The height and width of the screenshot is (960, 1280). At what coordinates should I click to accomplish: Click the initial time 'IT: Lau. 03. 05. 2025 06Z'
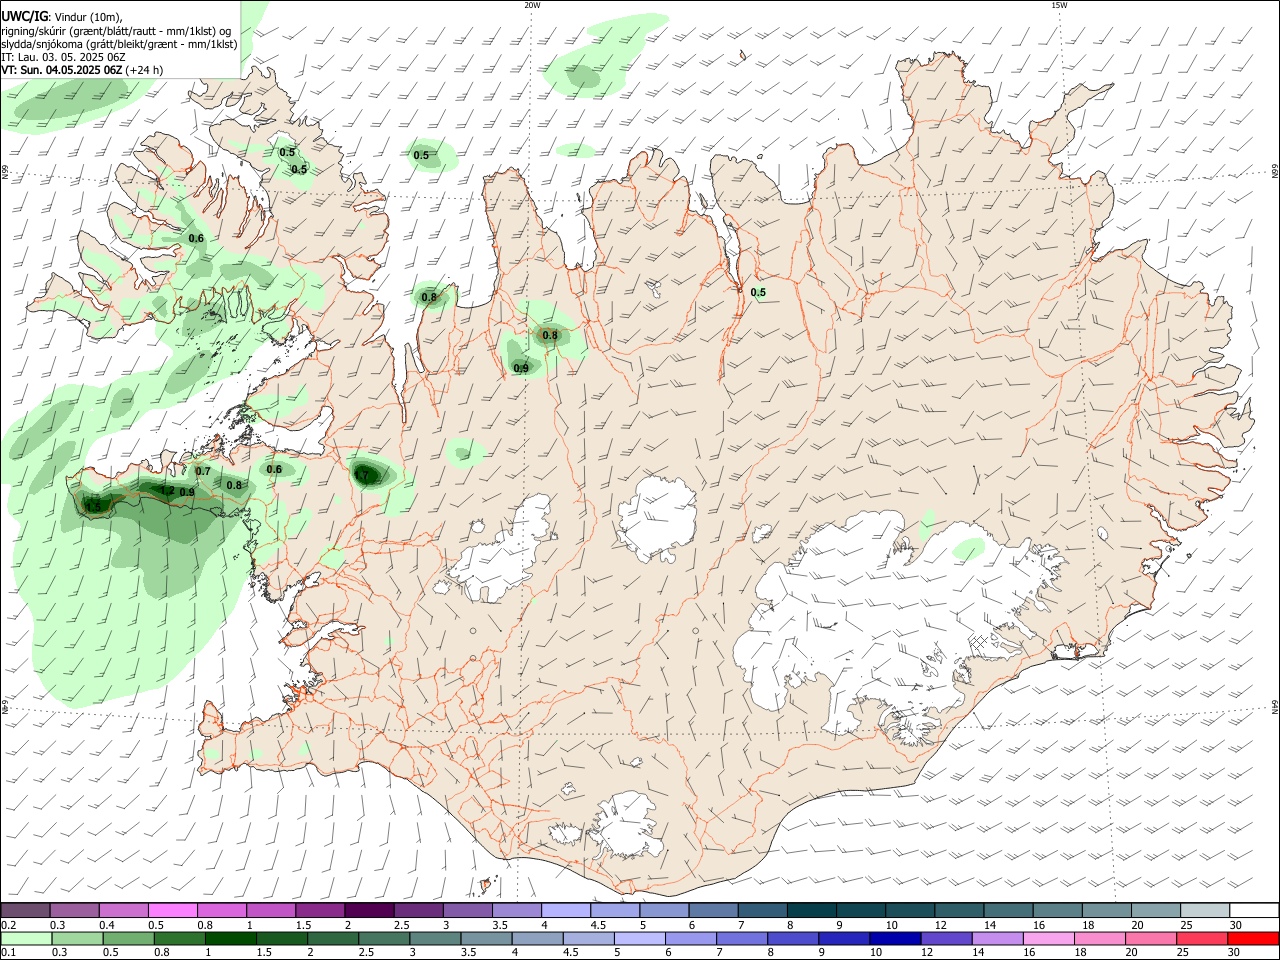(x=63, y=57)
